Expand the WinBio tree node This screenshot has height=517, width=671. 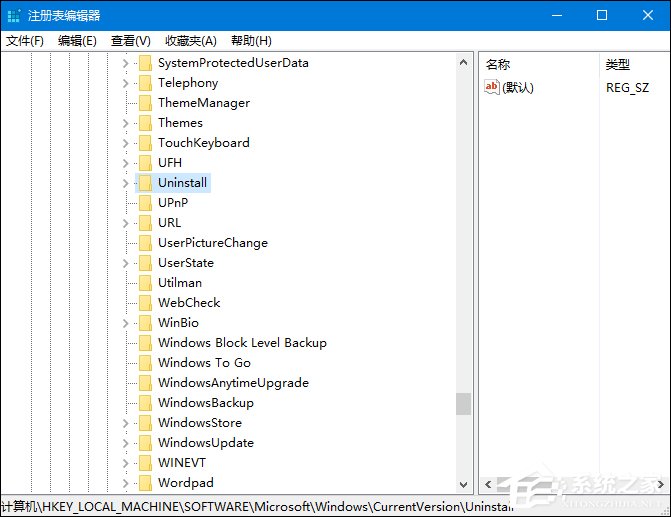click(125, 323)
